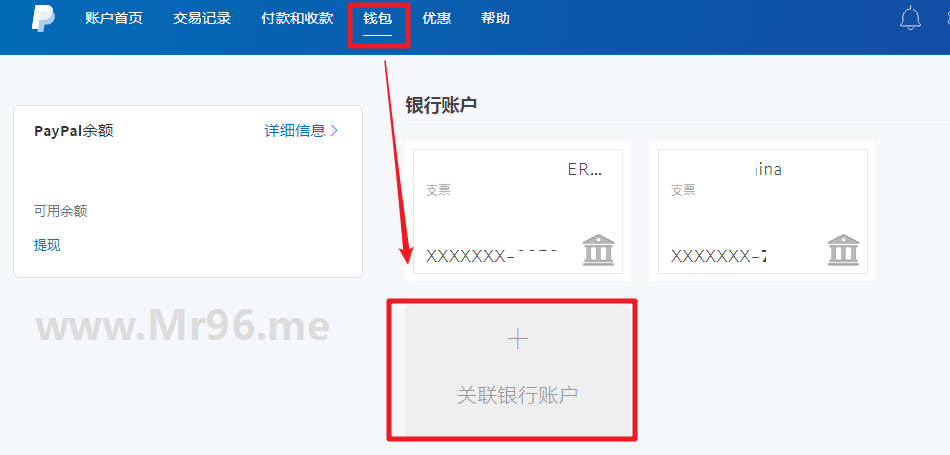This screenshot has width=950, height=455.
Task: Select 付款和收款 from the top menu
Action: pyautogui.click(x=297, y=18)
